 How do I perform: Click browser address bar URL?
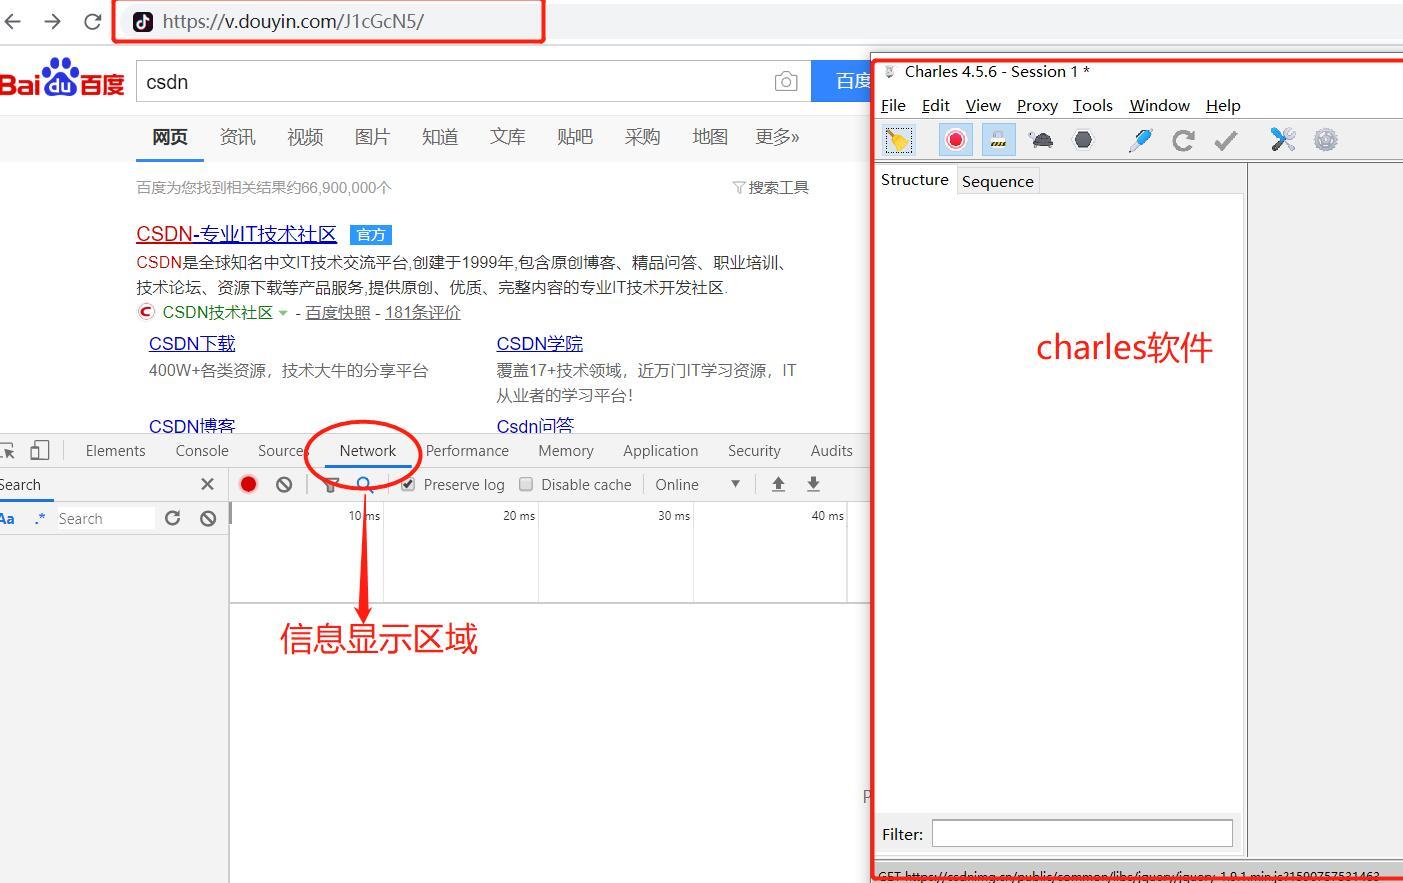(293, 21)
